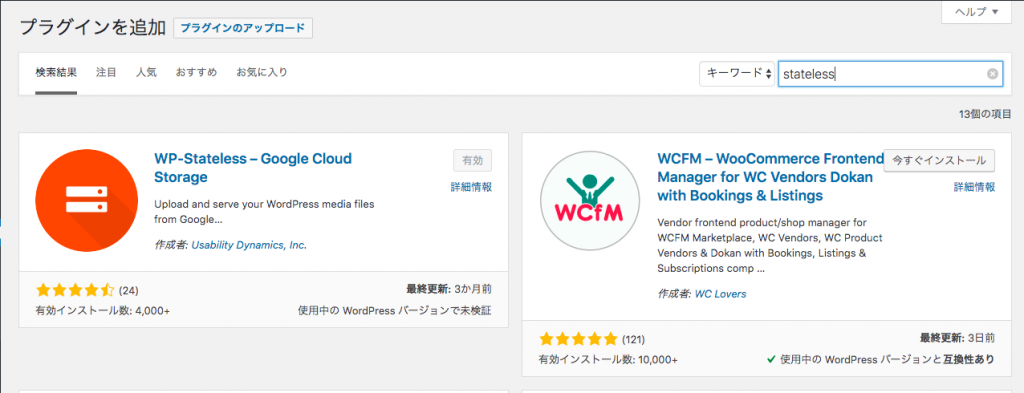Click the 最終更新: 3日前 text
Screen dimensions: 1024x393
957,338
